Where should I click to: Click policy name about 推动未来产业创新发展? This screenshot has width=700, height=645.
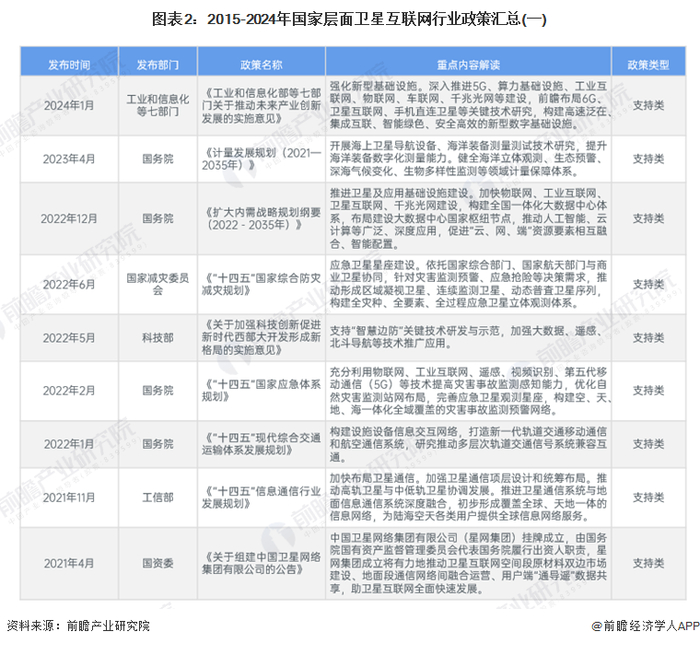pos(261,105)
